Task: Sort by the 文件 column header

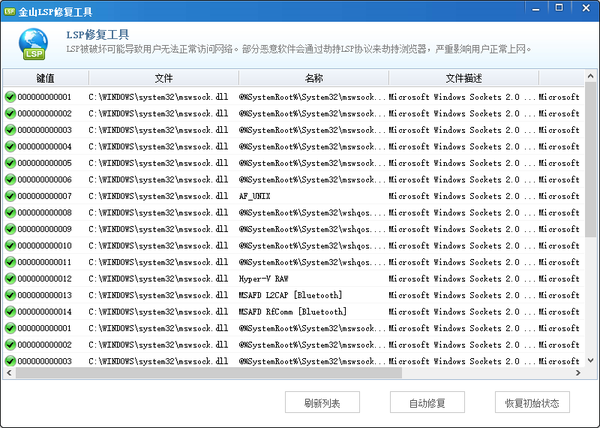Action: coord(163,77)
